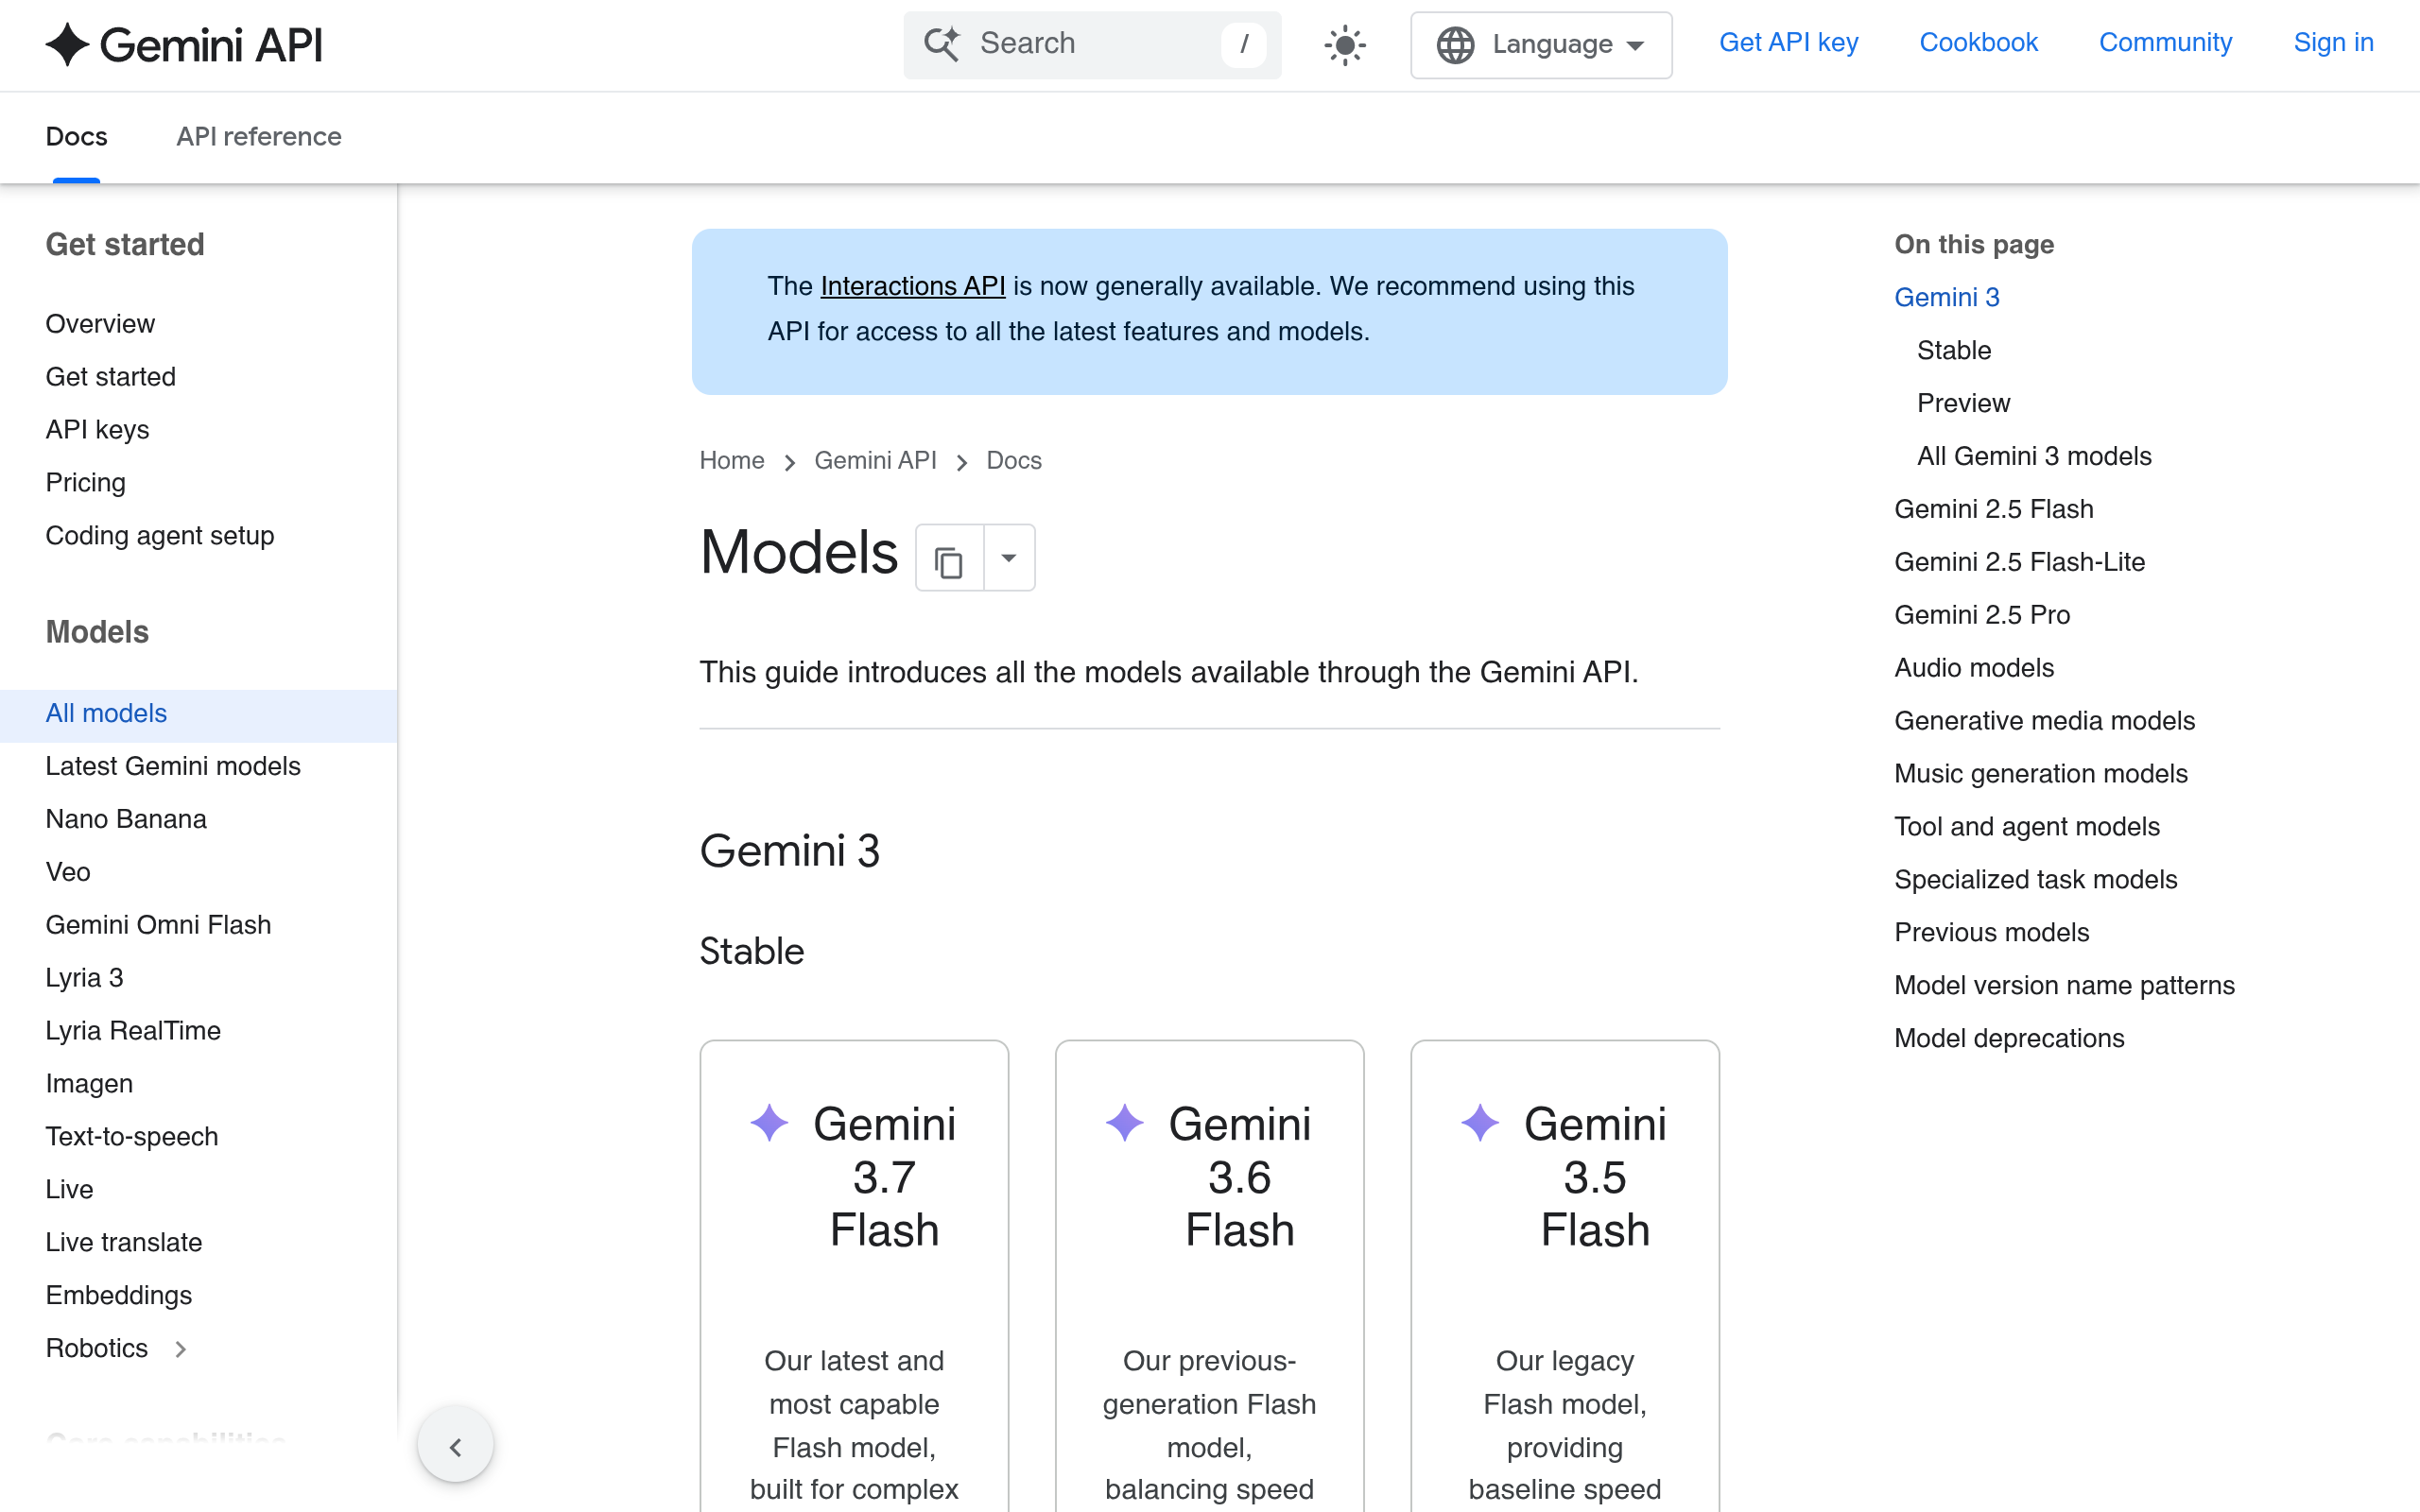Jump to Gemini 2.5 Flash-Lite section
Image resolution: width=2420 pixels, height=1512 pixels.
[2019, 562]
